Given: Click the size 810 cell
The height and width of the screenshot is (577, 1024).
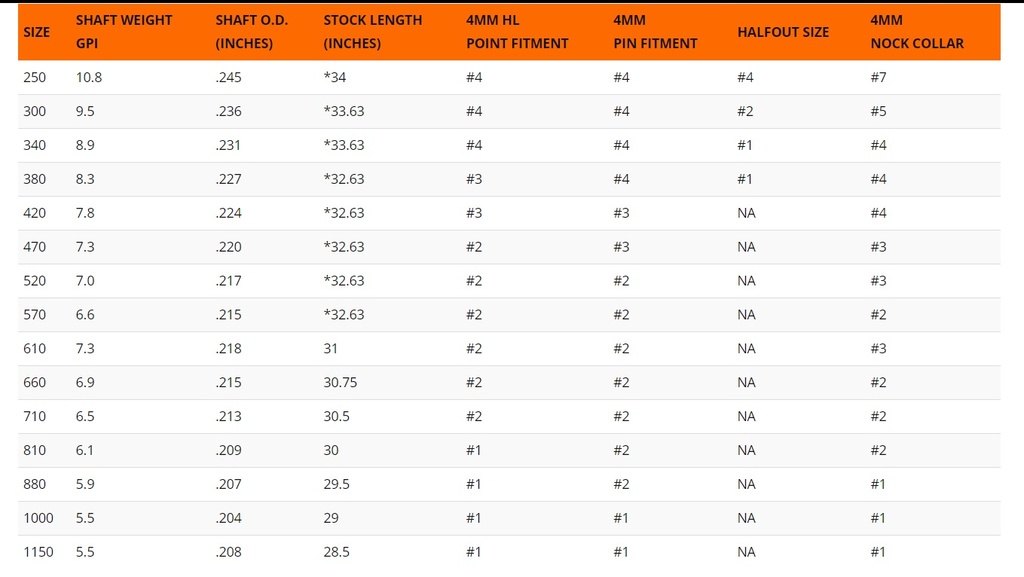Looking at the screenshot, I should [x=35, y=450].
